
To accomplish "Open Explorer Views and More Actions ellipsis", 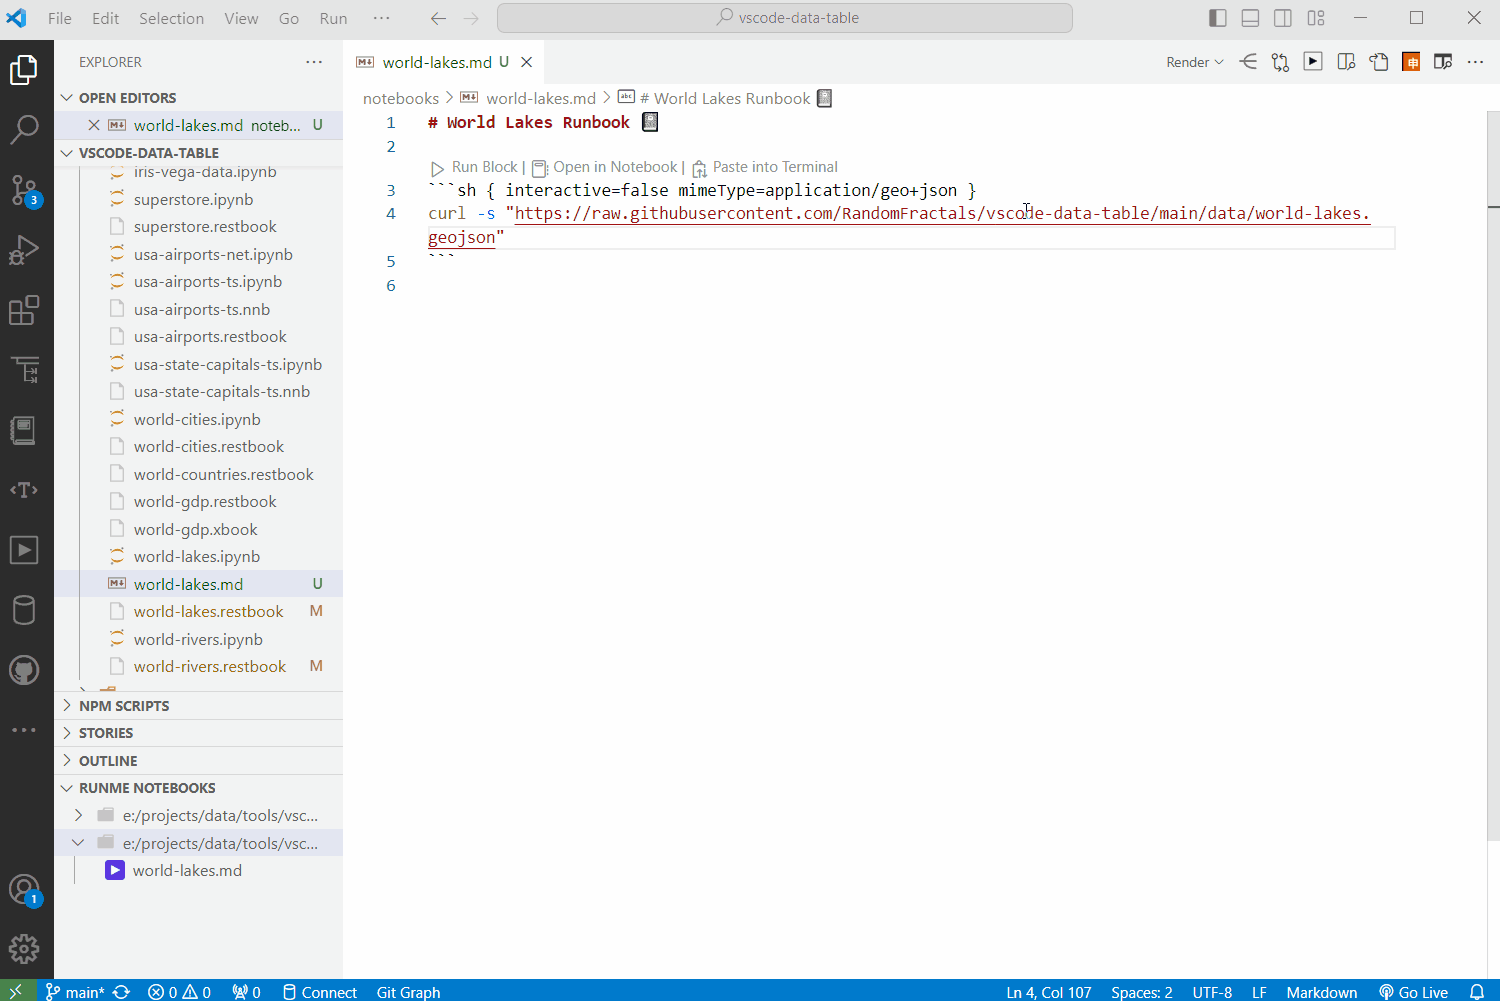I will (x=314, y=62).
